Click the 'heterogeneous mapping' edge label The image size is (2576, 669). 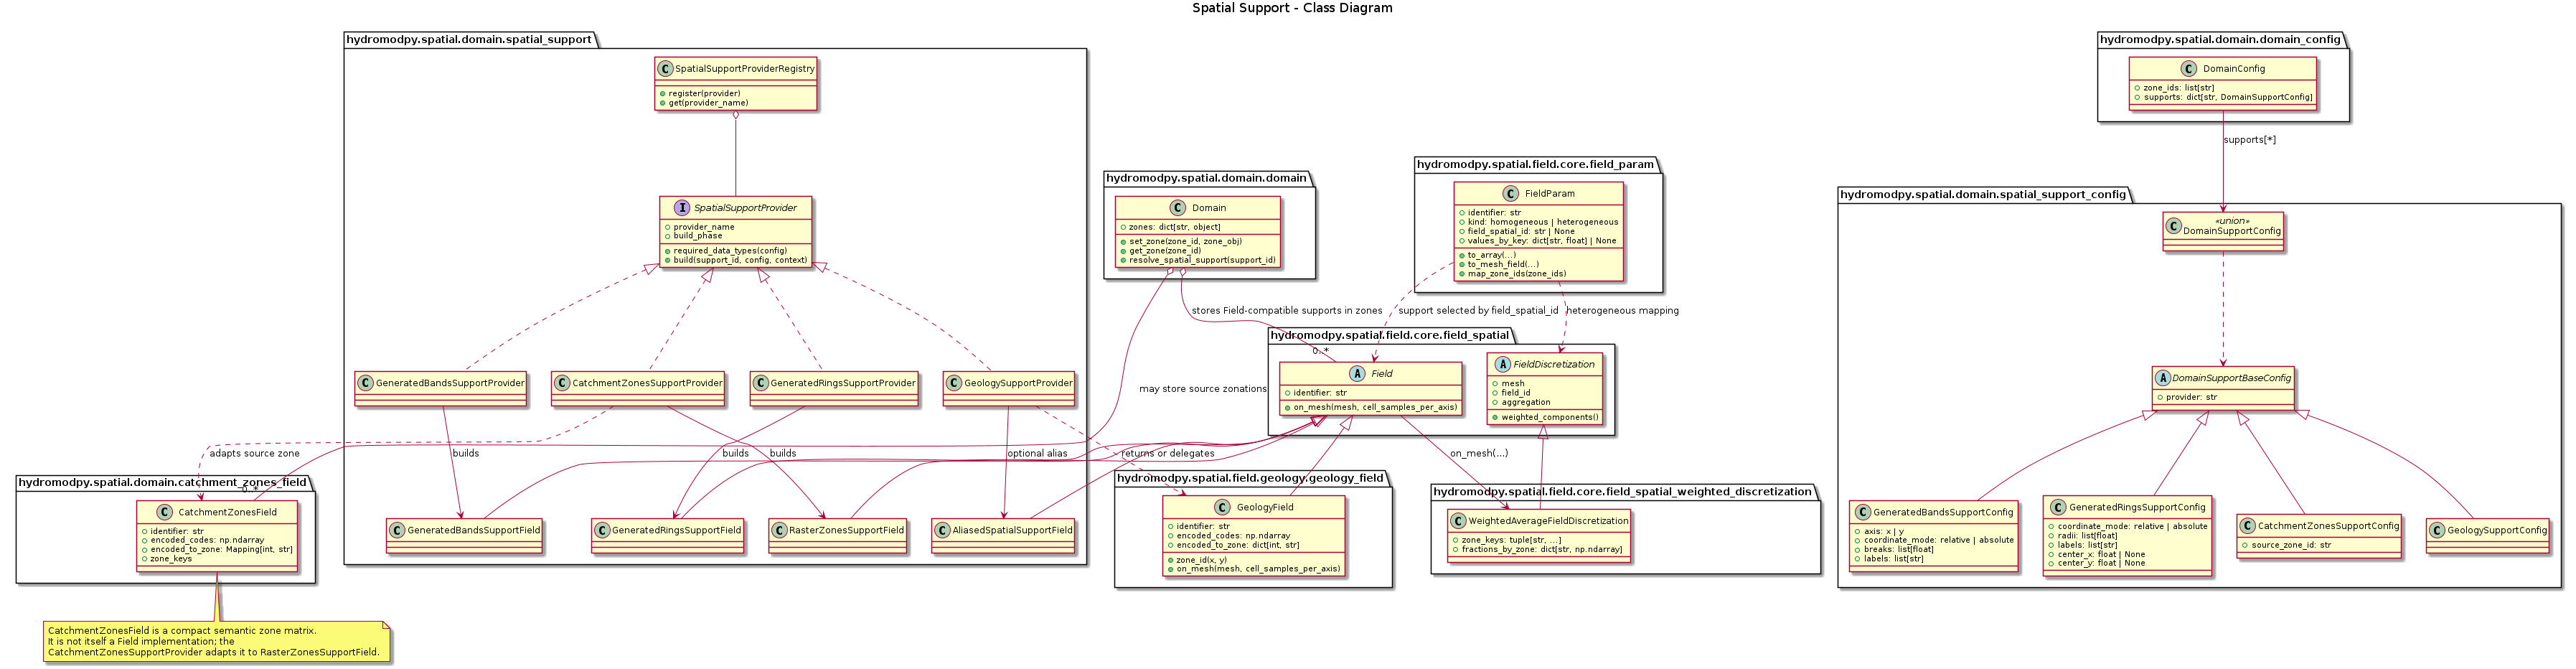pos(1622,311)
